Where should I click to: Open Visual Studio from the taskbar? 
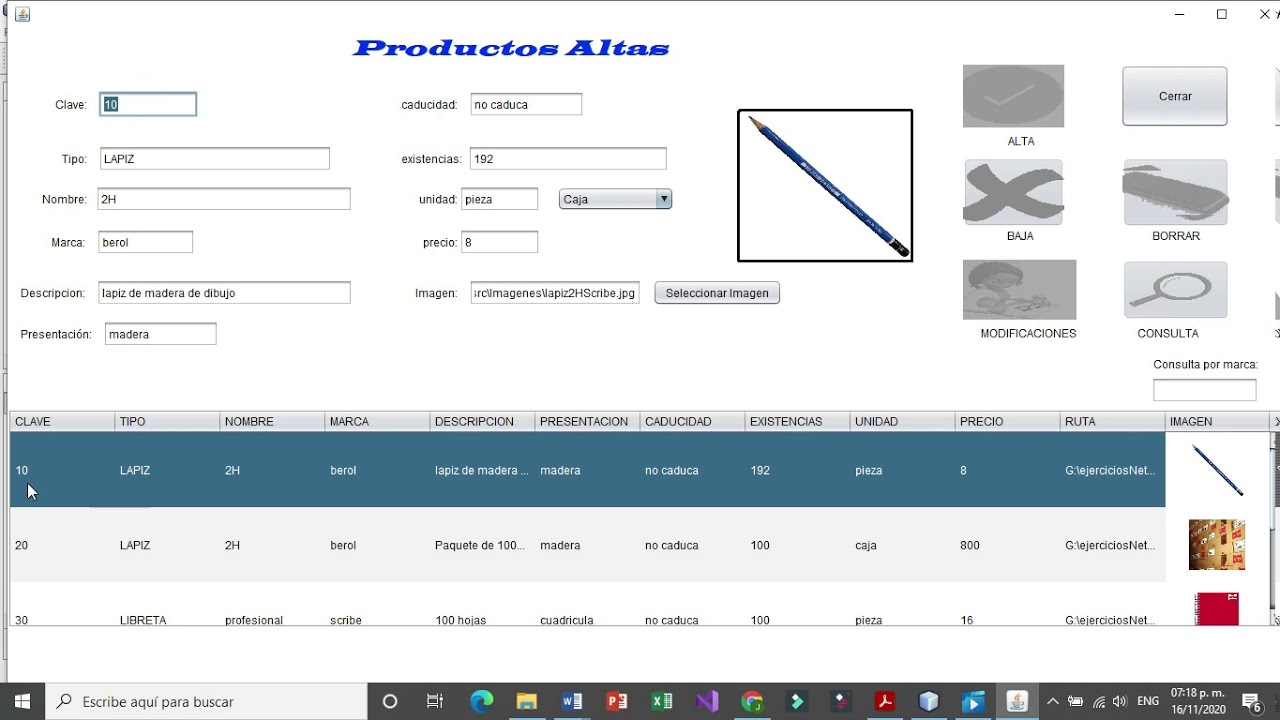coord(707,702)
